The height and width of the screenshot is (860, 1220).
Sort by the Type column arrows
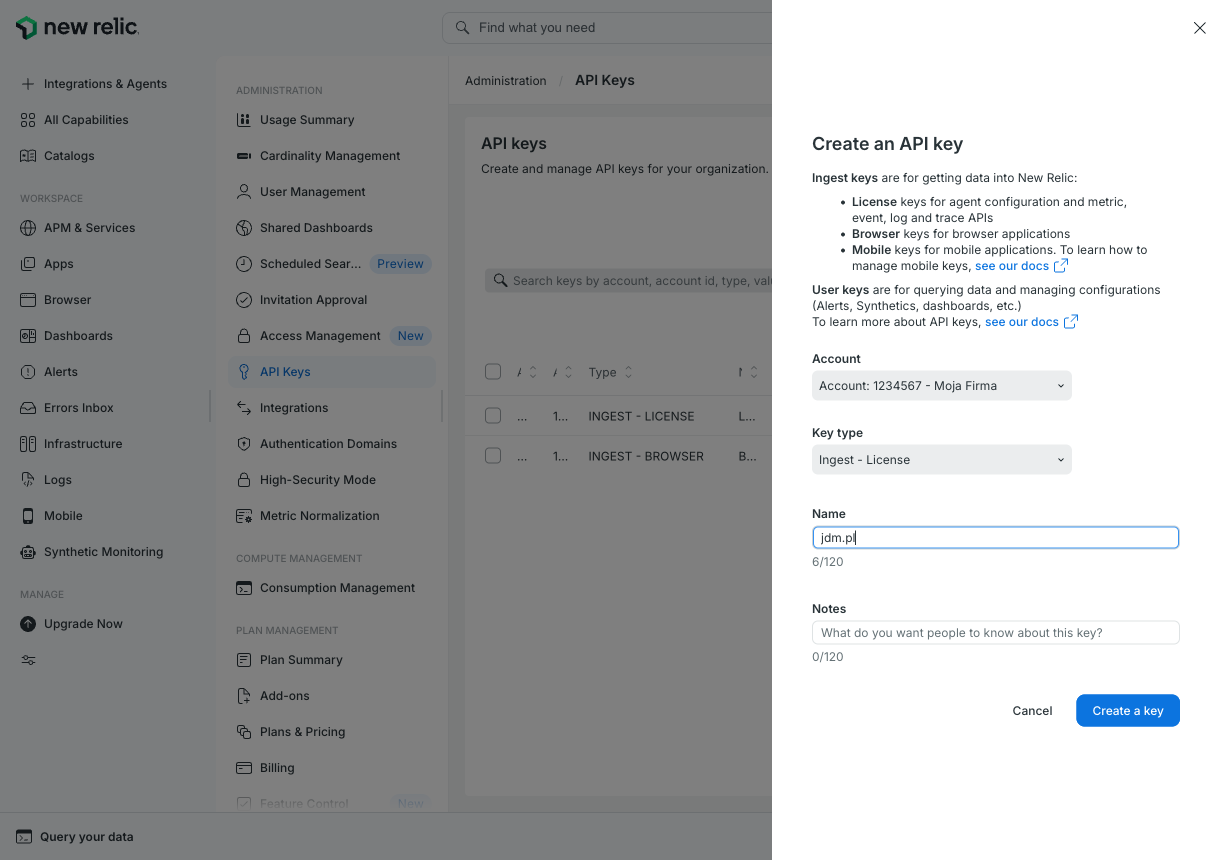click(x=629, y=372)
